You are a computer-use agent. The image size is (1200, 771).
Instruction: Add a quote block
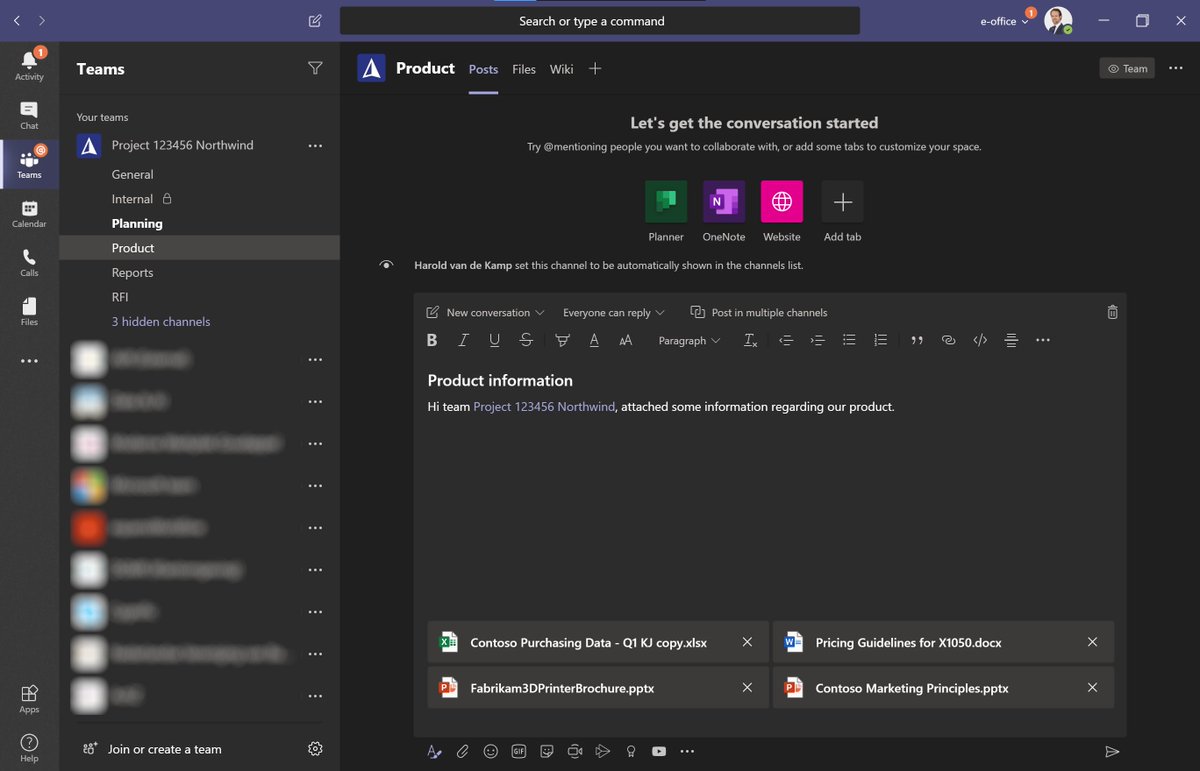pyautogui.click(x=917, y=340)
